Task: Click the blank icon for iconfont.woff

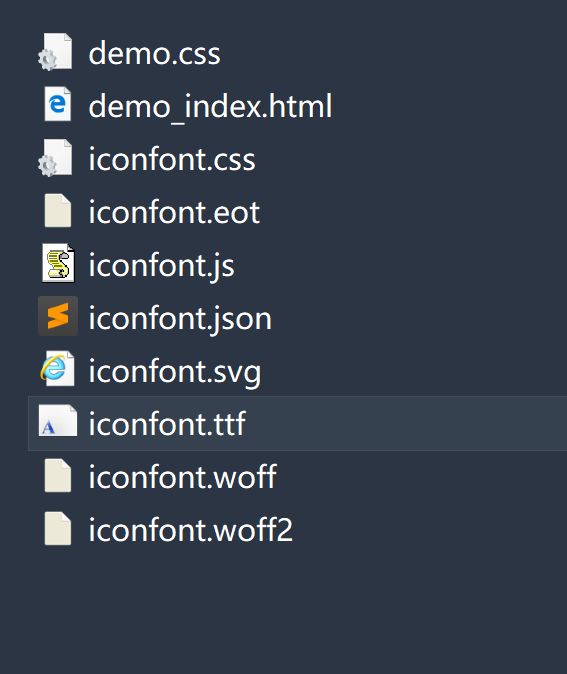Action: click(58, 475)
